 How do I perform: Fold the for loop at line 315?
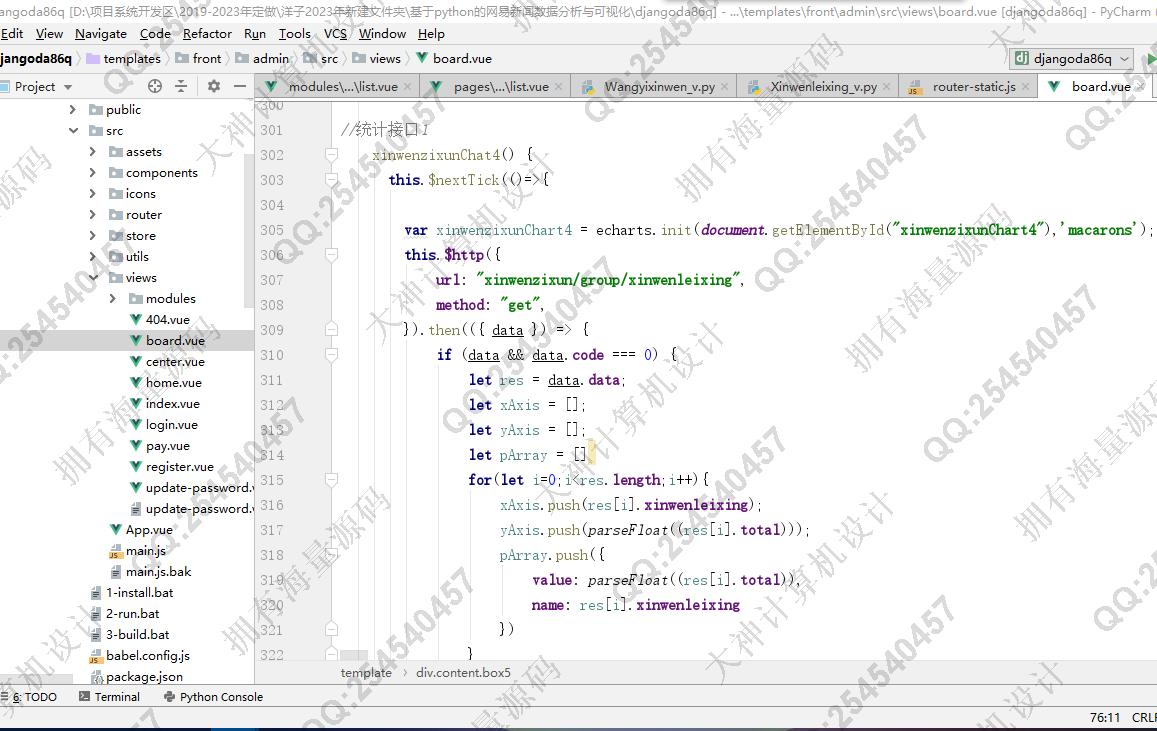coord(331,480)
